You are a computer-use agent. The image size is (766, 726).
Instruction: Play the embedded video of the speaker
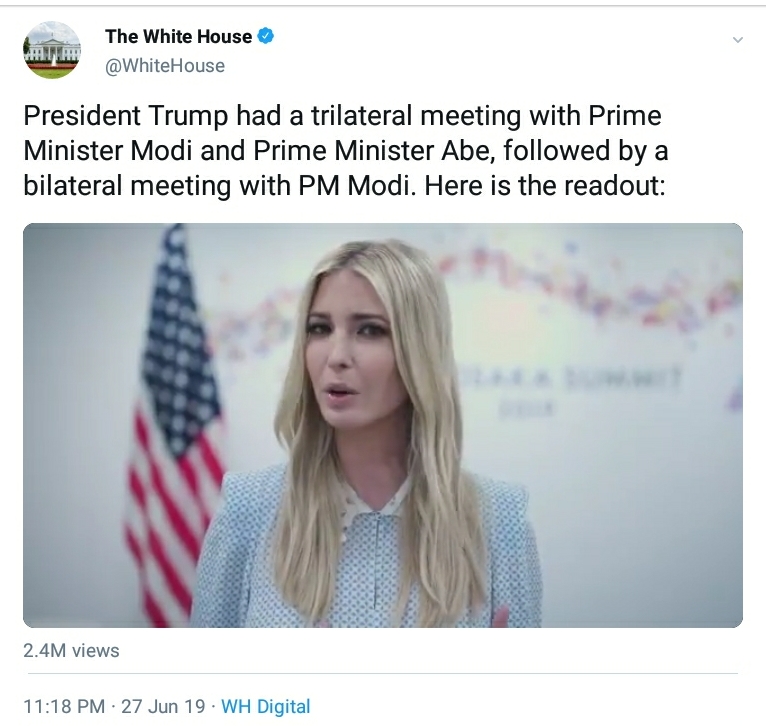pos(383,425)
